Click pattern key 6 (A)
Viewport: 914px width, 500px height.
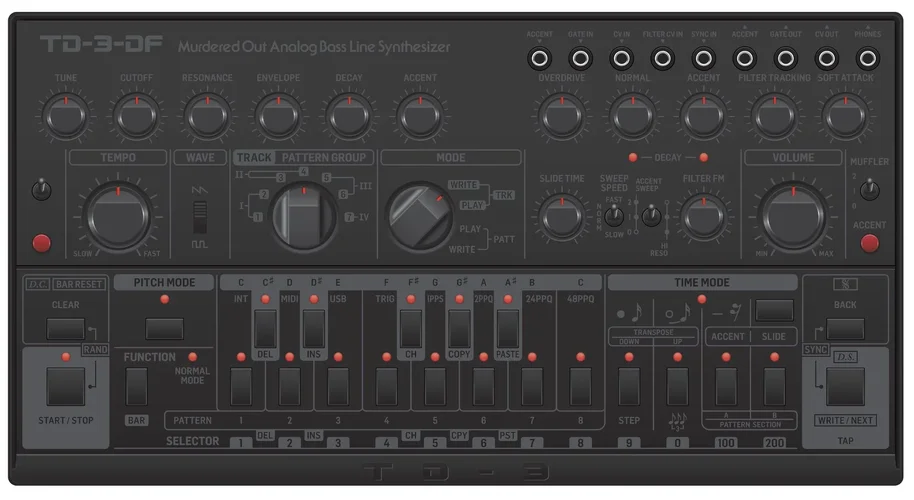pos(483,386)
